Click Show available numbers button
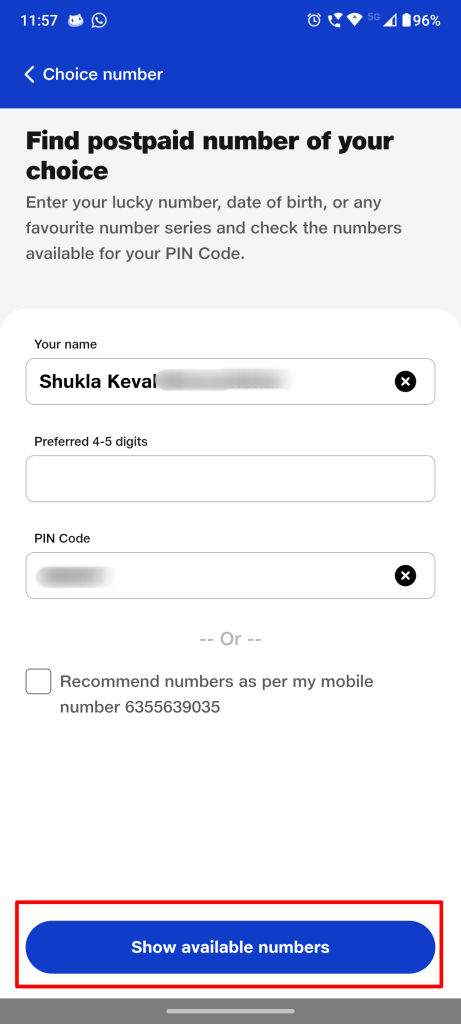The height and width of the screenshot is (1024, 461). pos(230,947)
